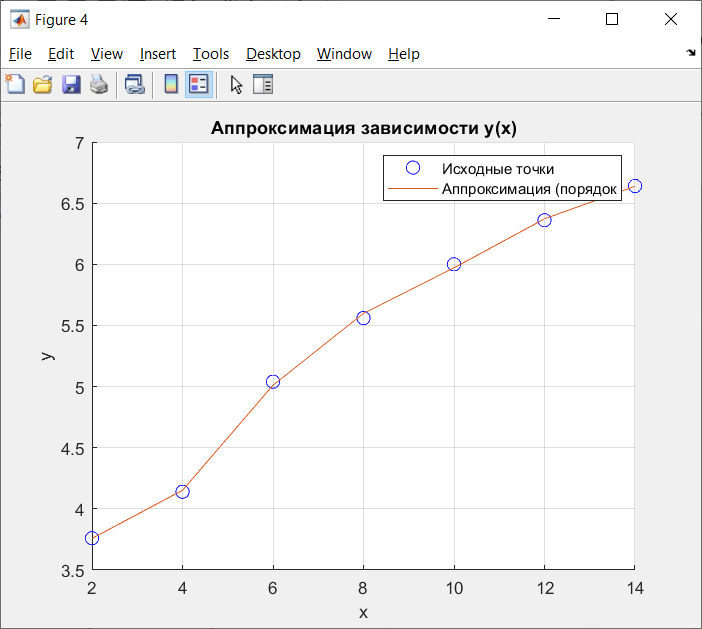Click the y-axis label 'y'
702x629 pixels.
click(47, 356)
